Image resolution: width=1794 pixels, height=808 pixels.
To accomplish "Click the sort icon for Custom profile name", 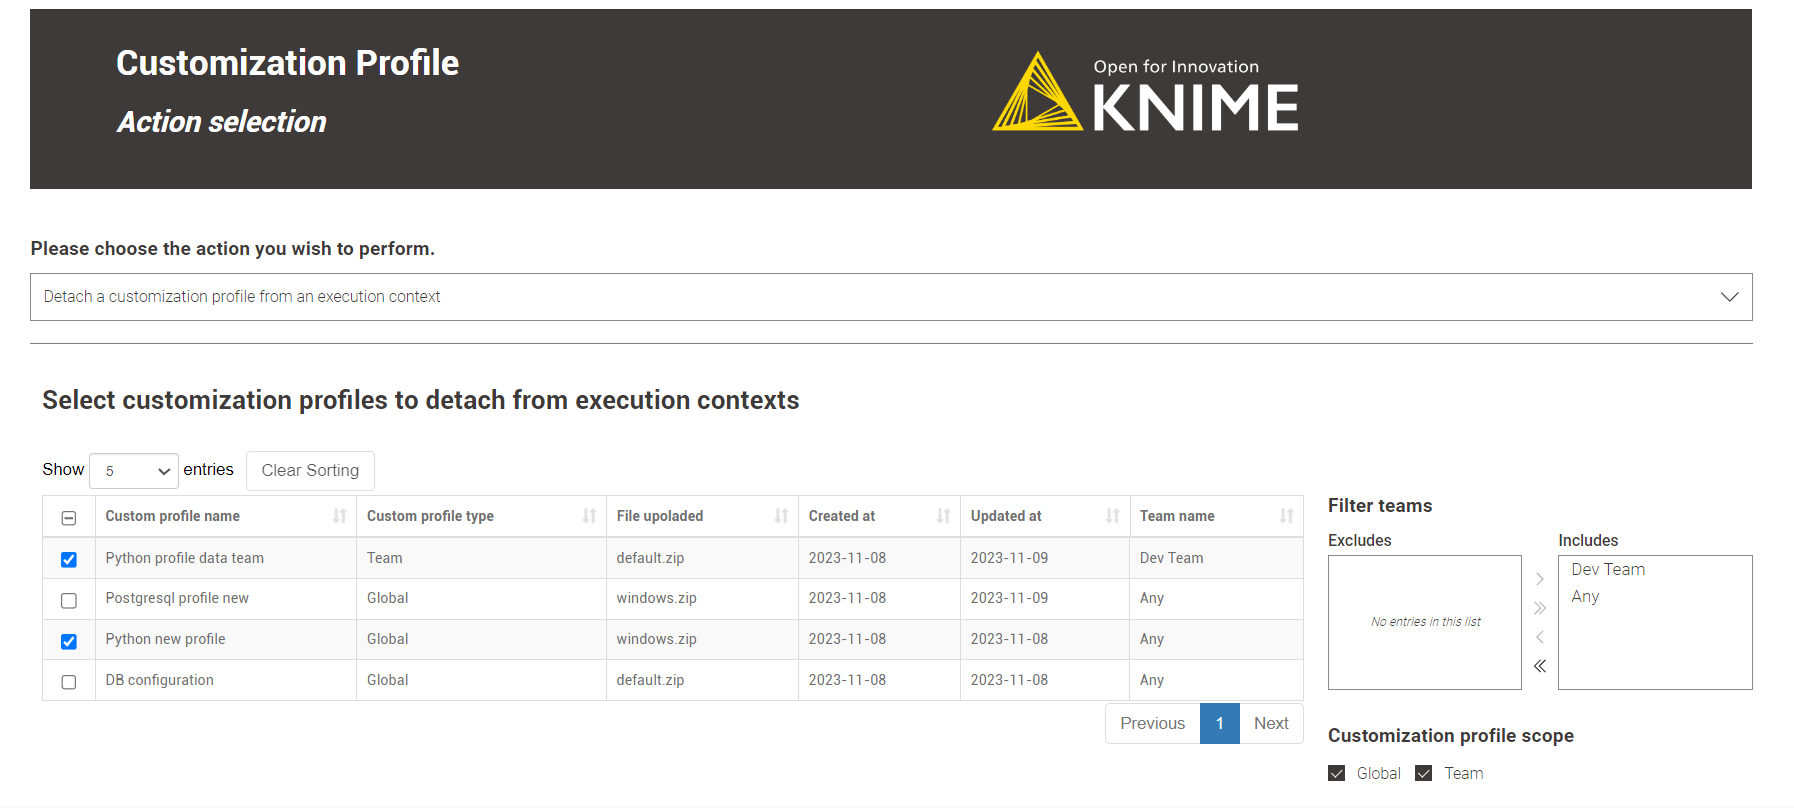I will click(340, 516).
